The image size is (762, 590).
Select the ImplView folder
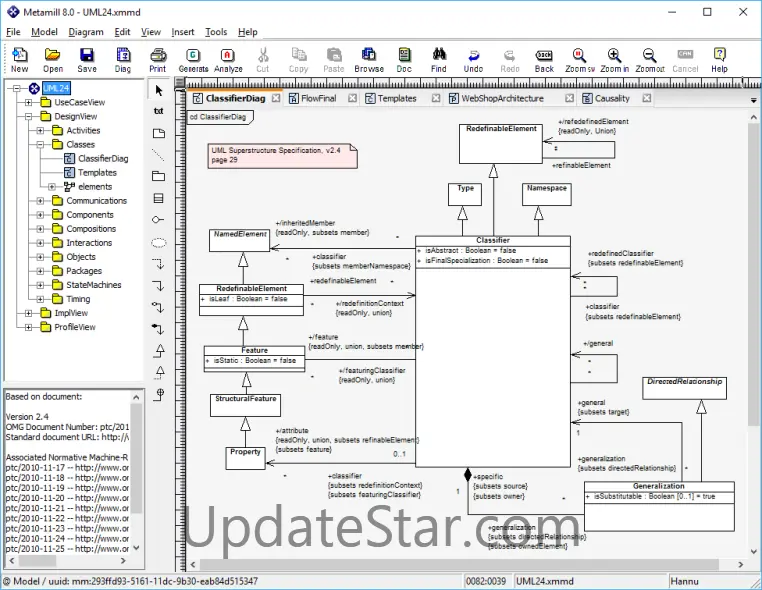pyautogui.click(x=71, y=313)
